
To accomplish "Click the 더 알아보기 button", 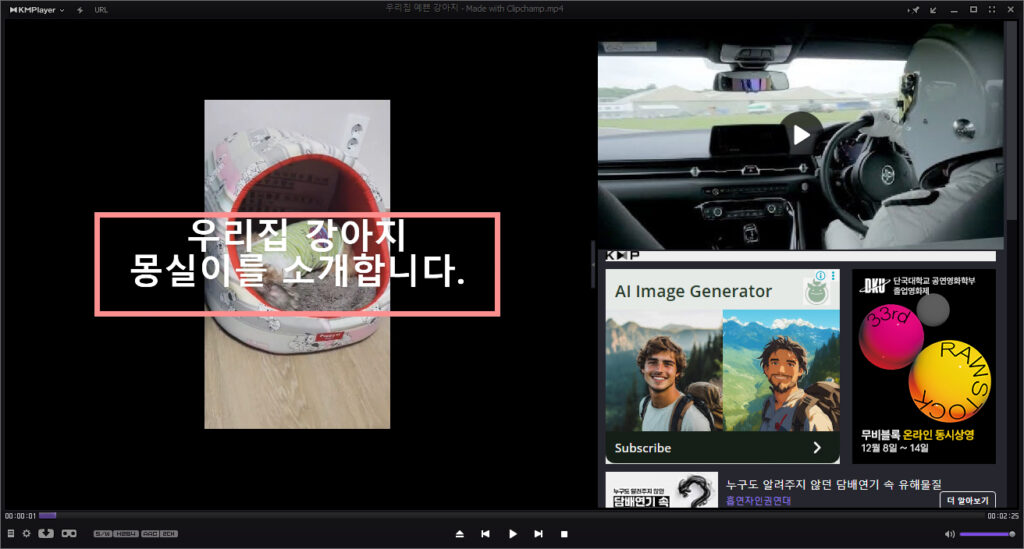I will [967, 500].
